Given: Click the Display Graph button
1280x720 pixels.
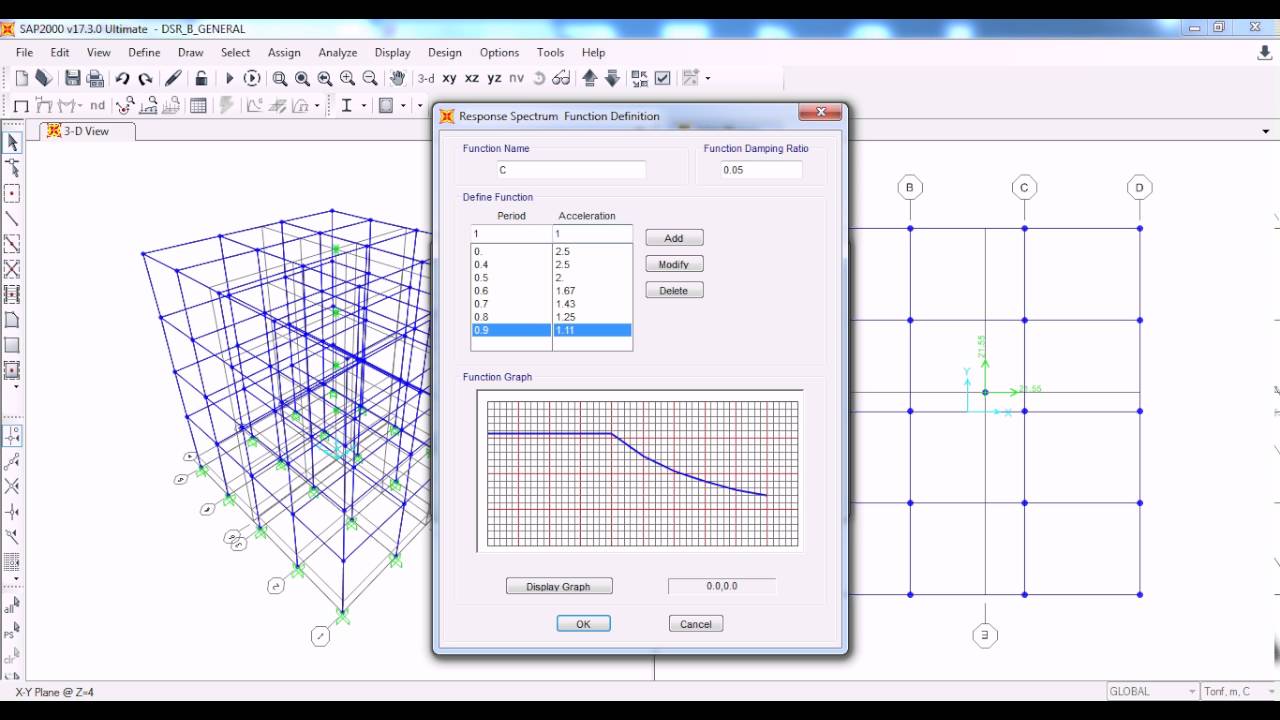Looking at the screenshot, I should pyautogui.click(x=559, y=586).
